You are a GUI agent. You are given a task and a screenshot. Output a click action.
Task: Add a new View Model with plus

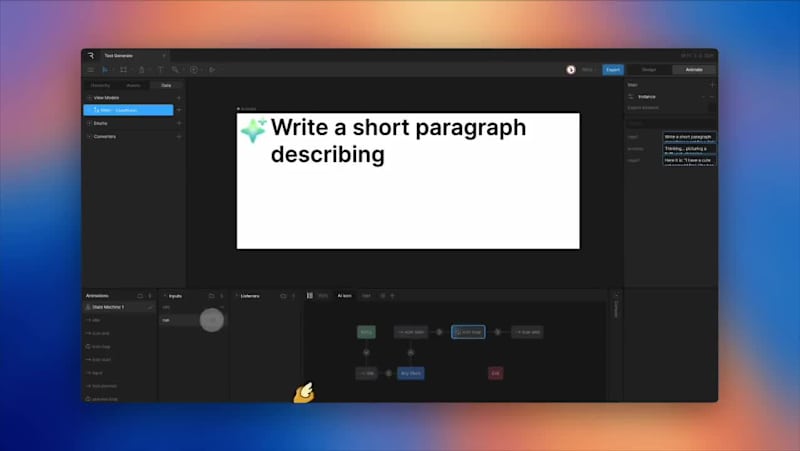[x=179, y=97]
